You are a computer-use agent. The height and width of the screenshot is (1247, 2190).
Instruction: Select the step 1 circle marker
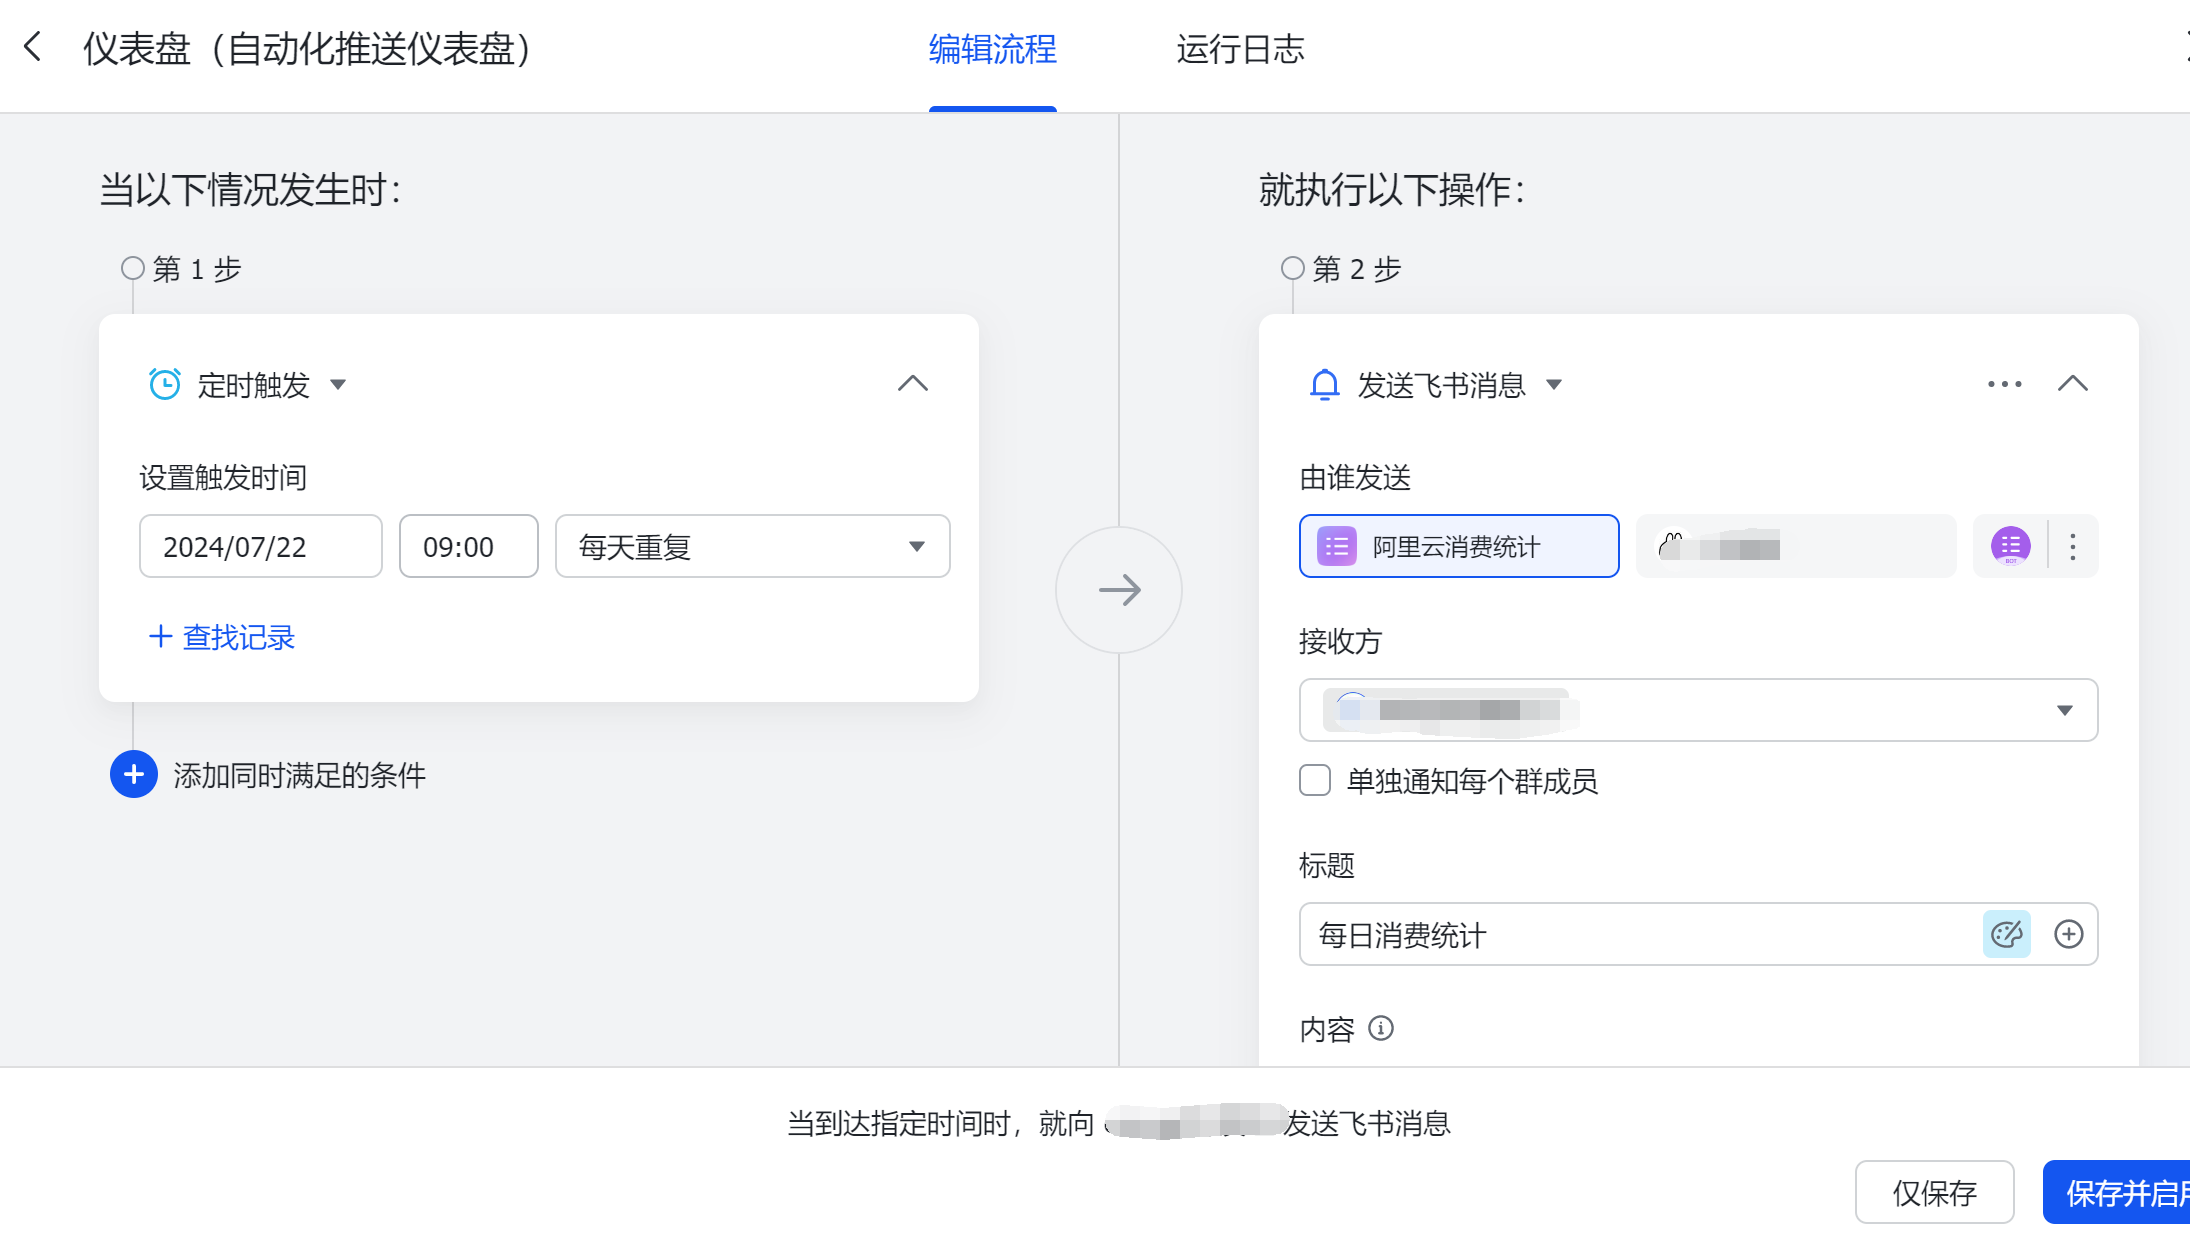tap(132, 268)
